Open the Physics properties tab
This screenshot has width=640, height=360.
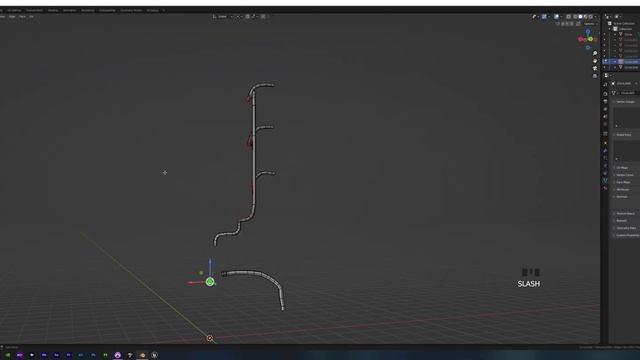tap(605, 166)
